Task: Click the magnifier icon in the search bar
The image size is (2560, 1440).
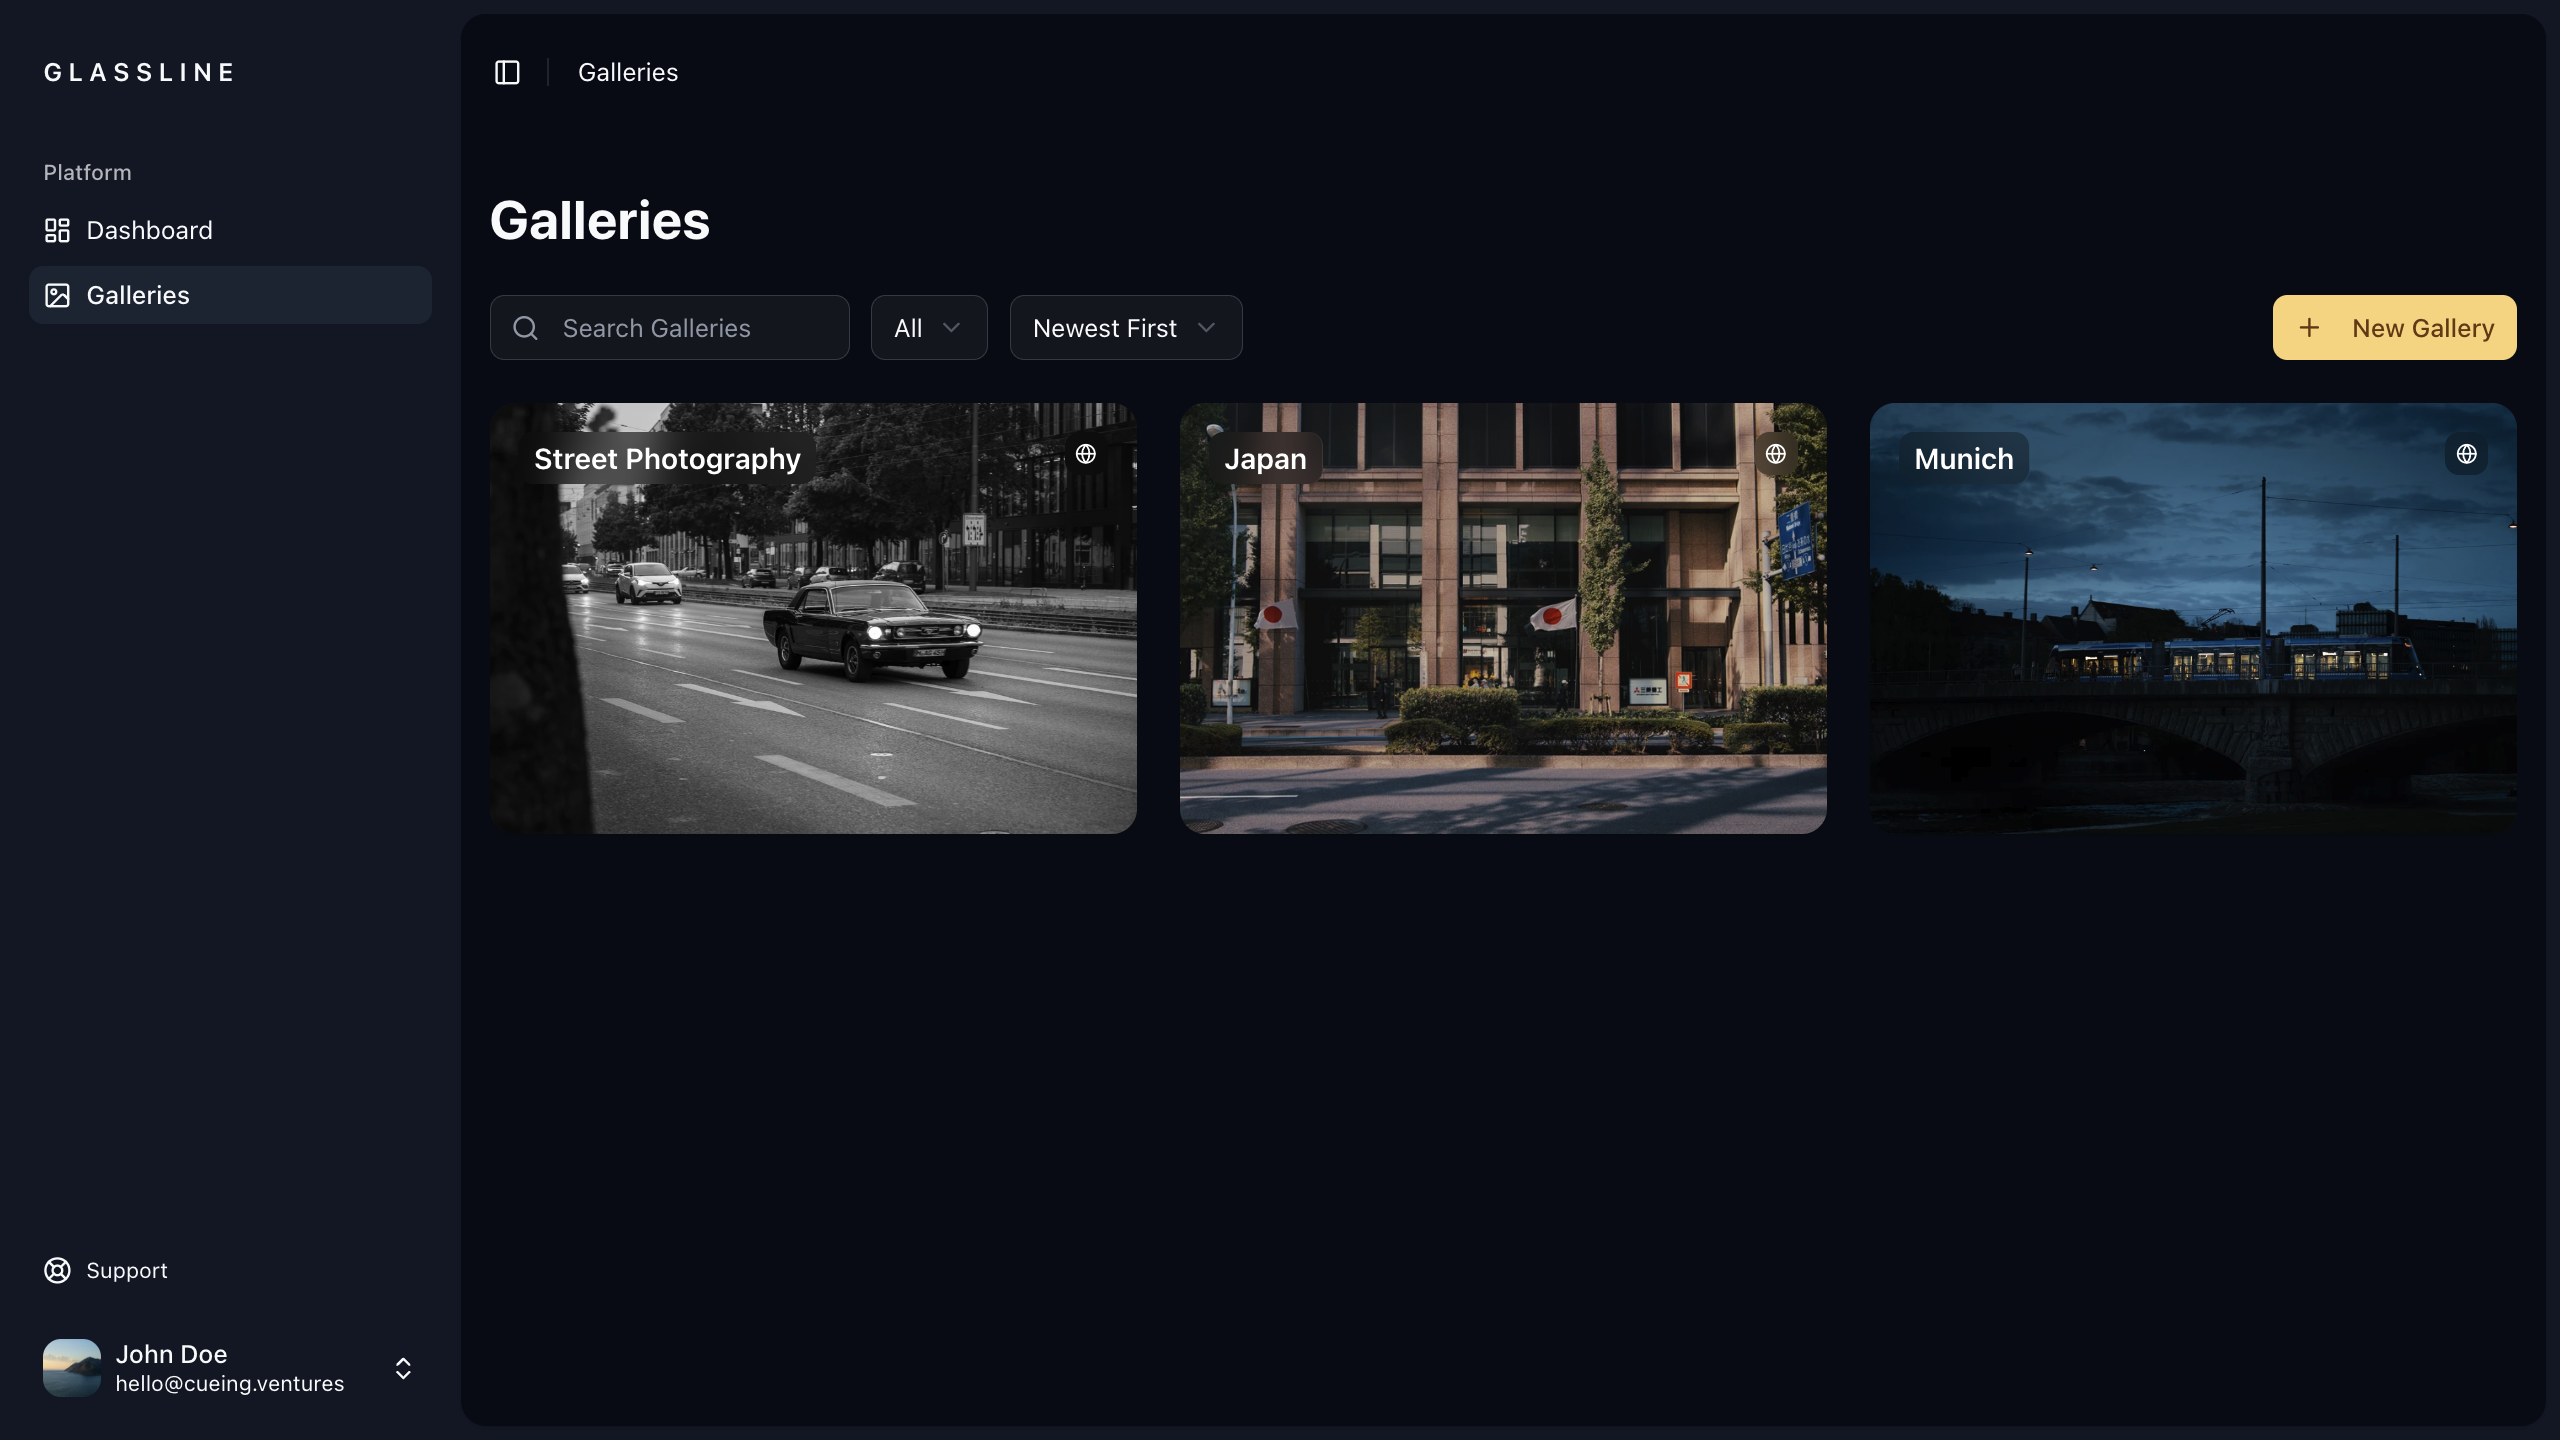Action: [x=525, y=327]
